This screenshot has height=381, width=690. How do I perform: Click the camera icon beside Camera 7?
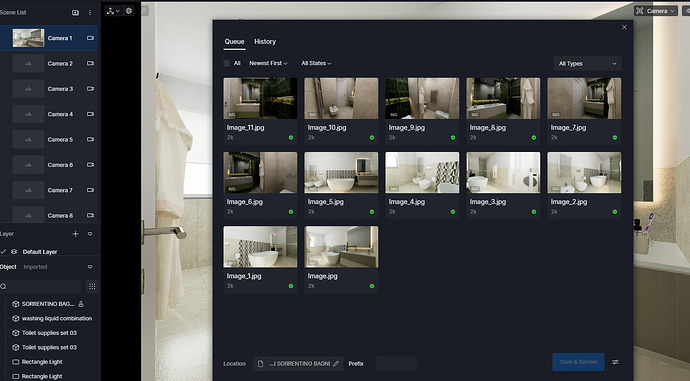(x=90, y=190)
